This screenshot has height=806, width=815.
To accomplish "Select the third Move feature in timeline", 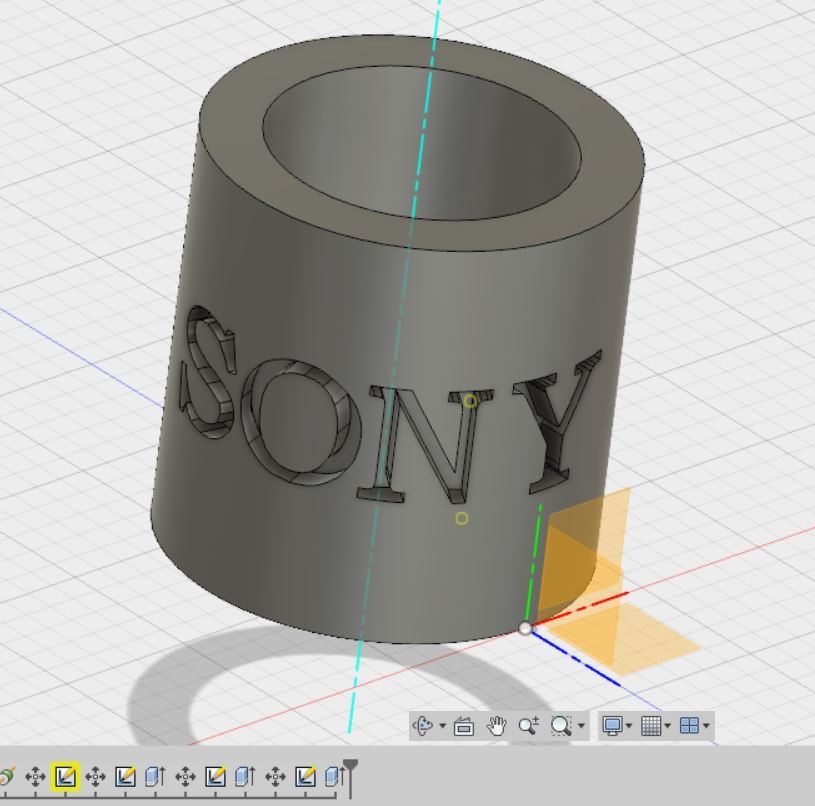I will [x=186, y=777].
